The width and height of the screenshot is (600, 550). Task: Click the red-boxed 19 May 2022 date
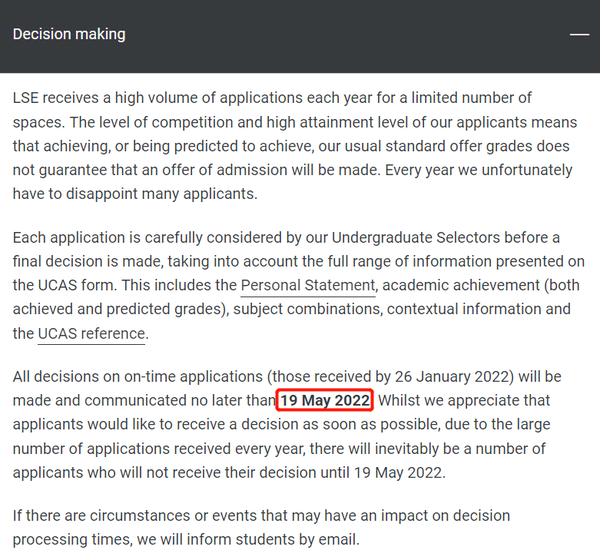tap(326, 402)
